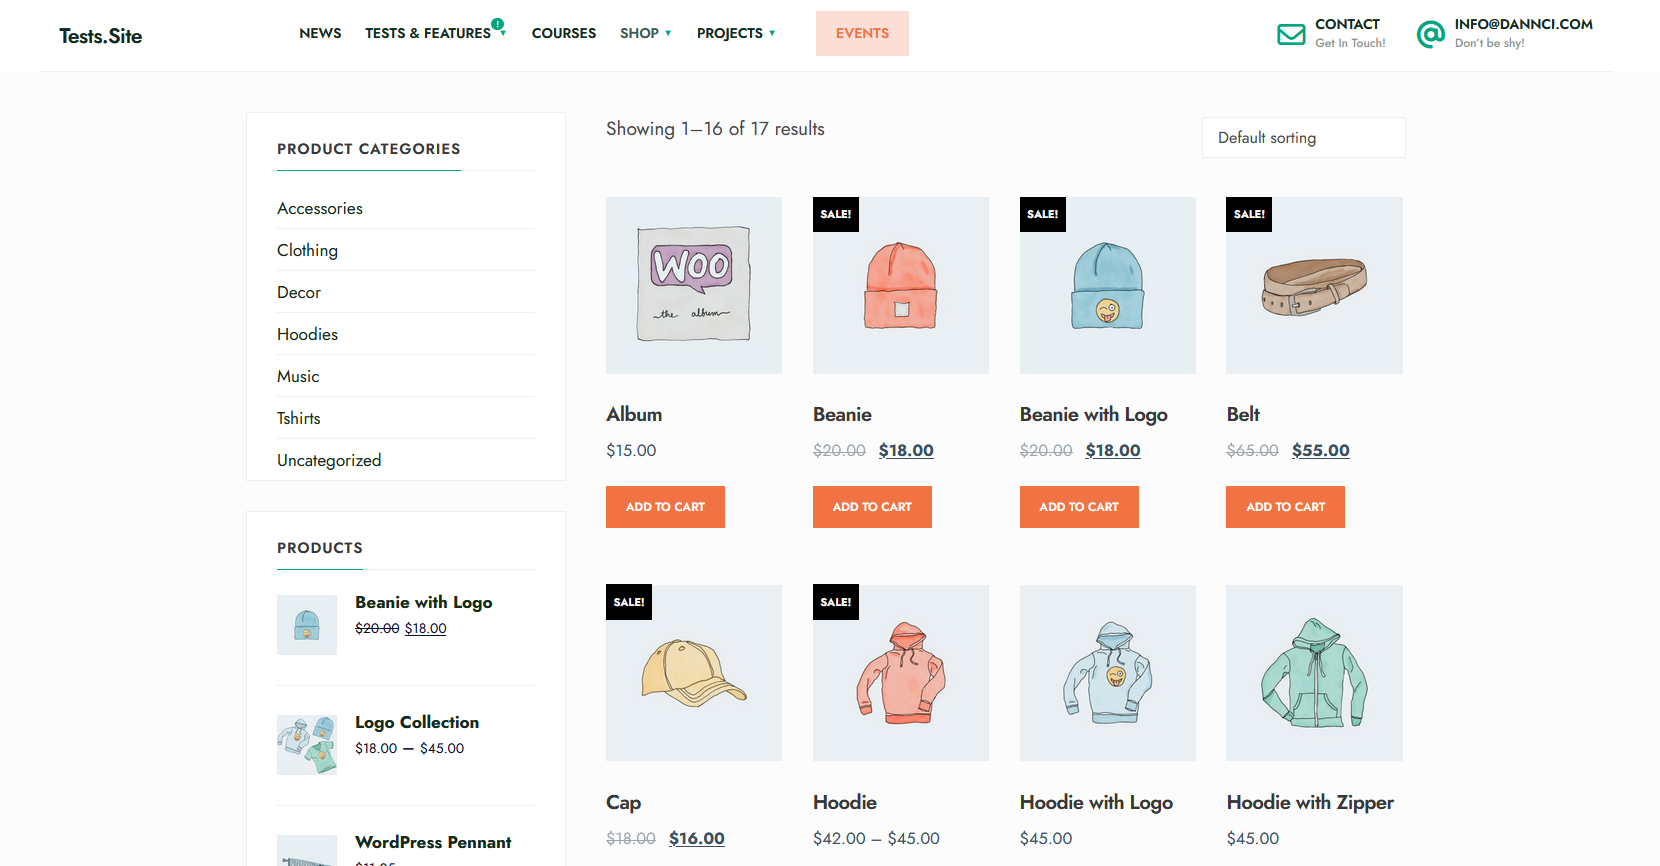Open the Hoodie with Zipper image
The image size is (1660, 866).
click(1314, 673)
